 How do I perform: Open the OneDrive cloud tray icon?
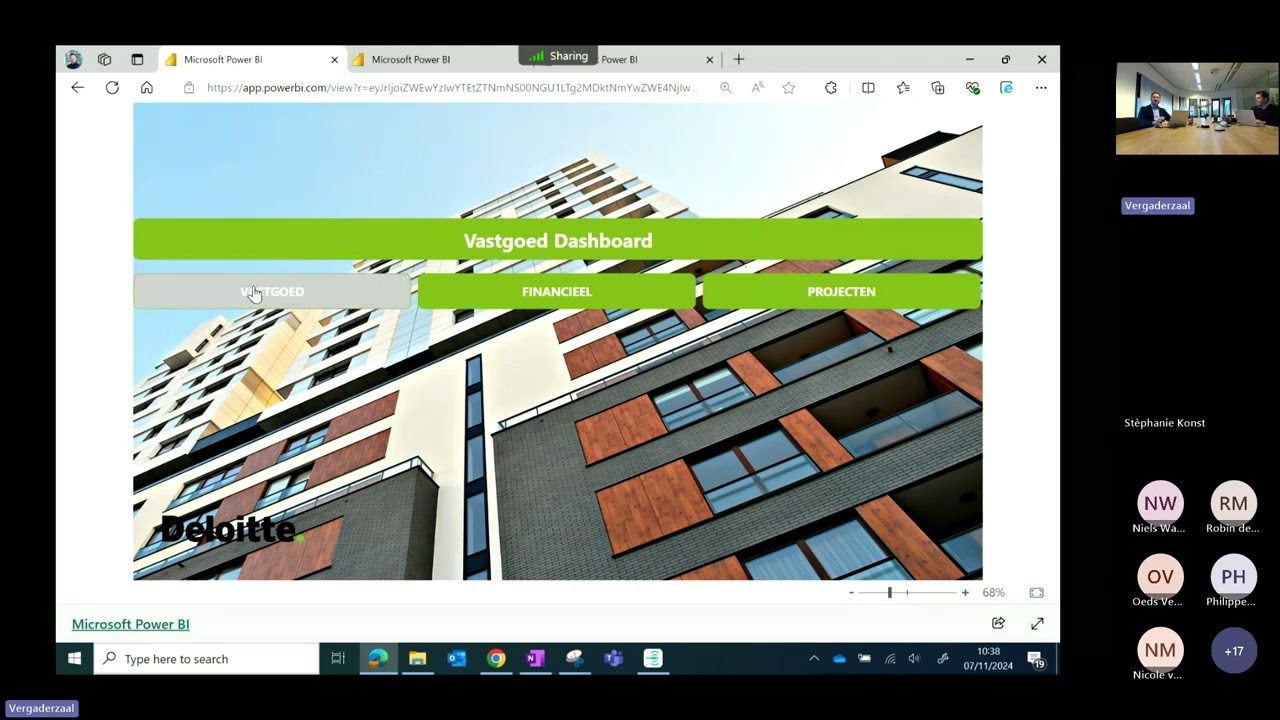coord(839,658)
